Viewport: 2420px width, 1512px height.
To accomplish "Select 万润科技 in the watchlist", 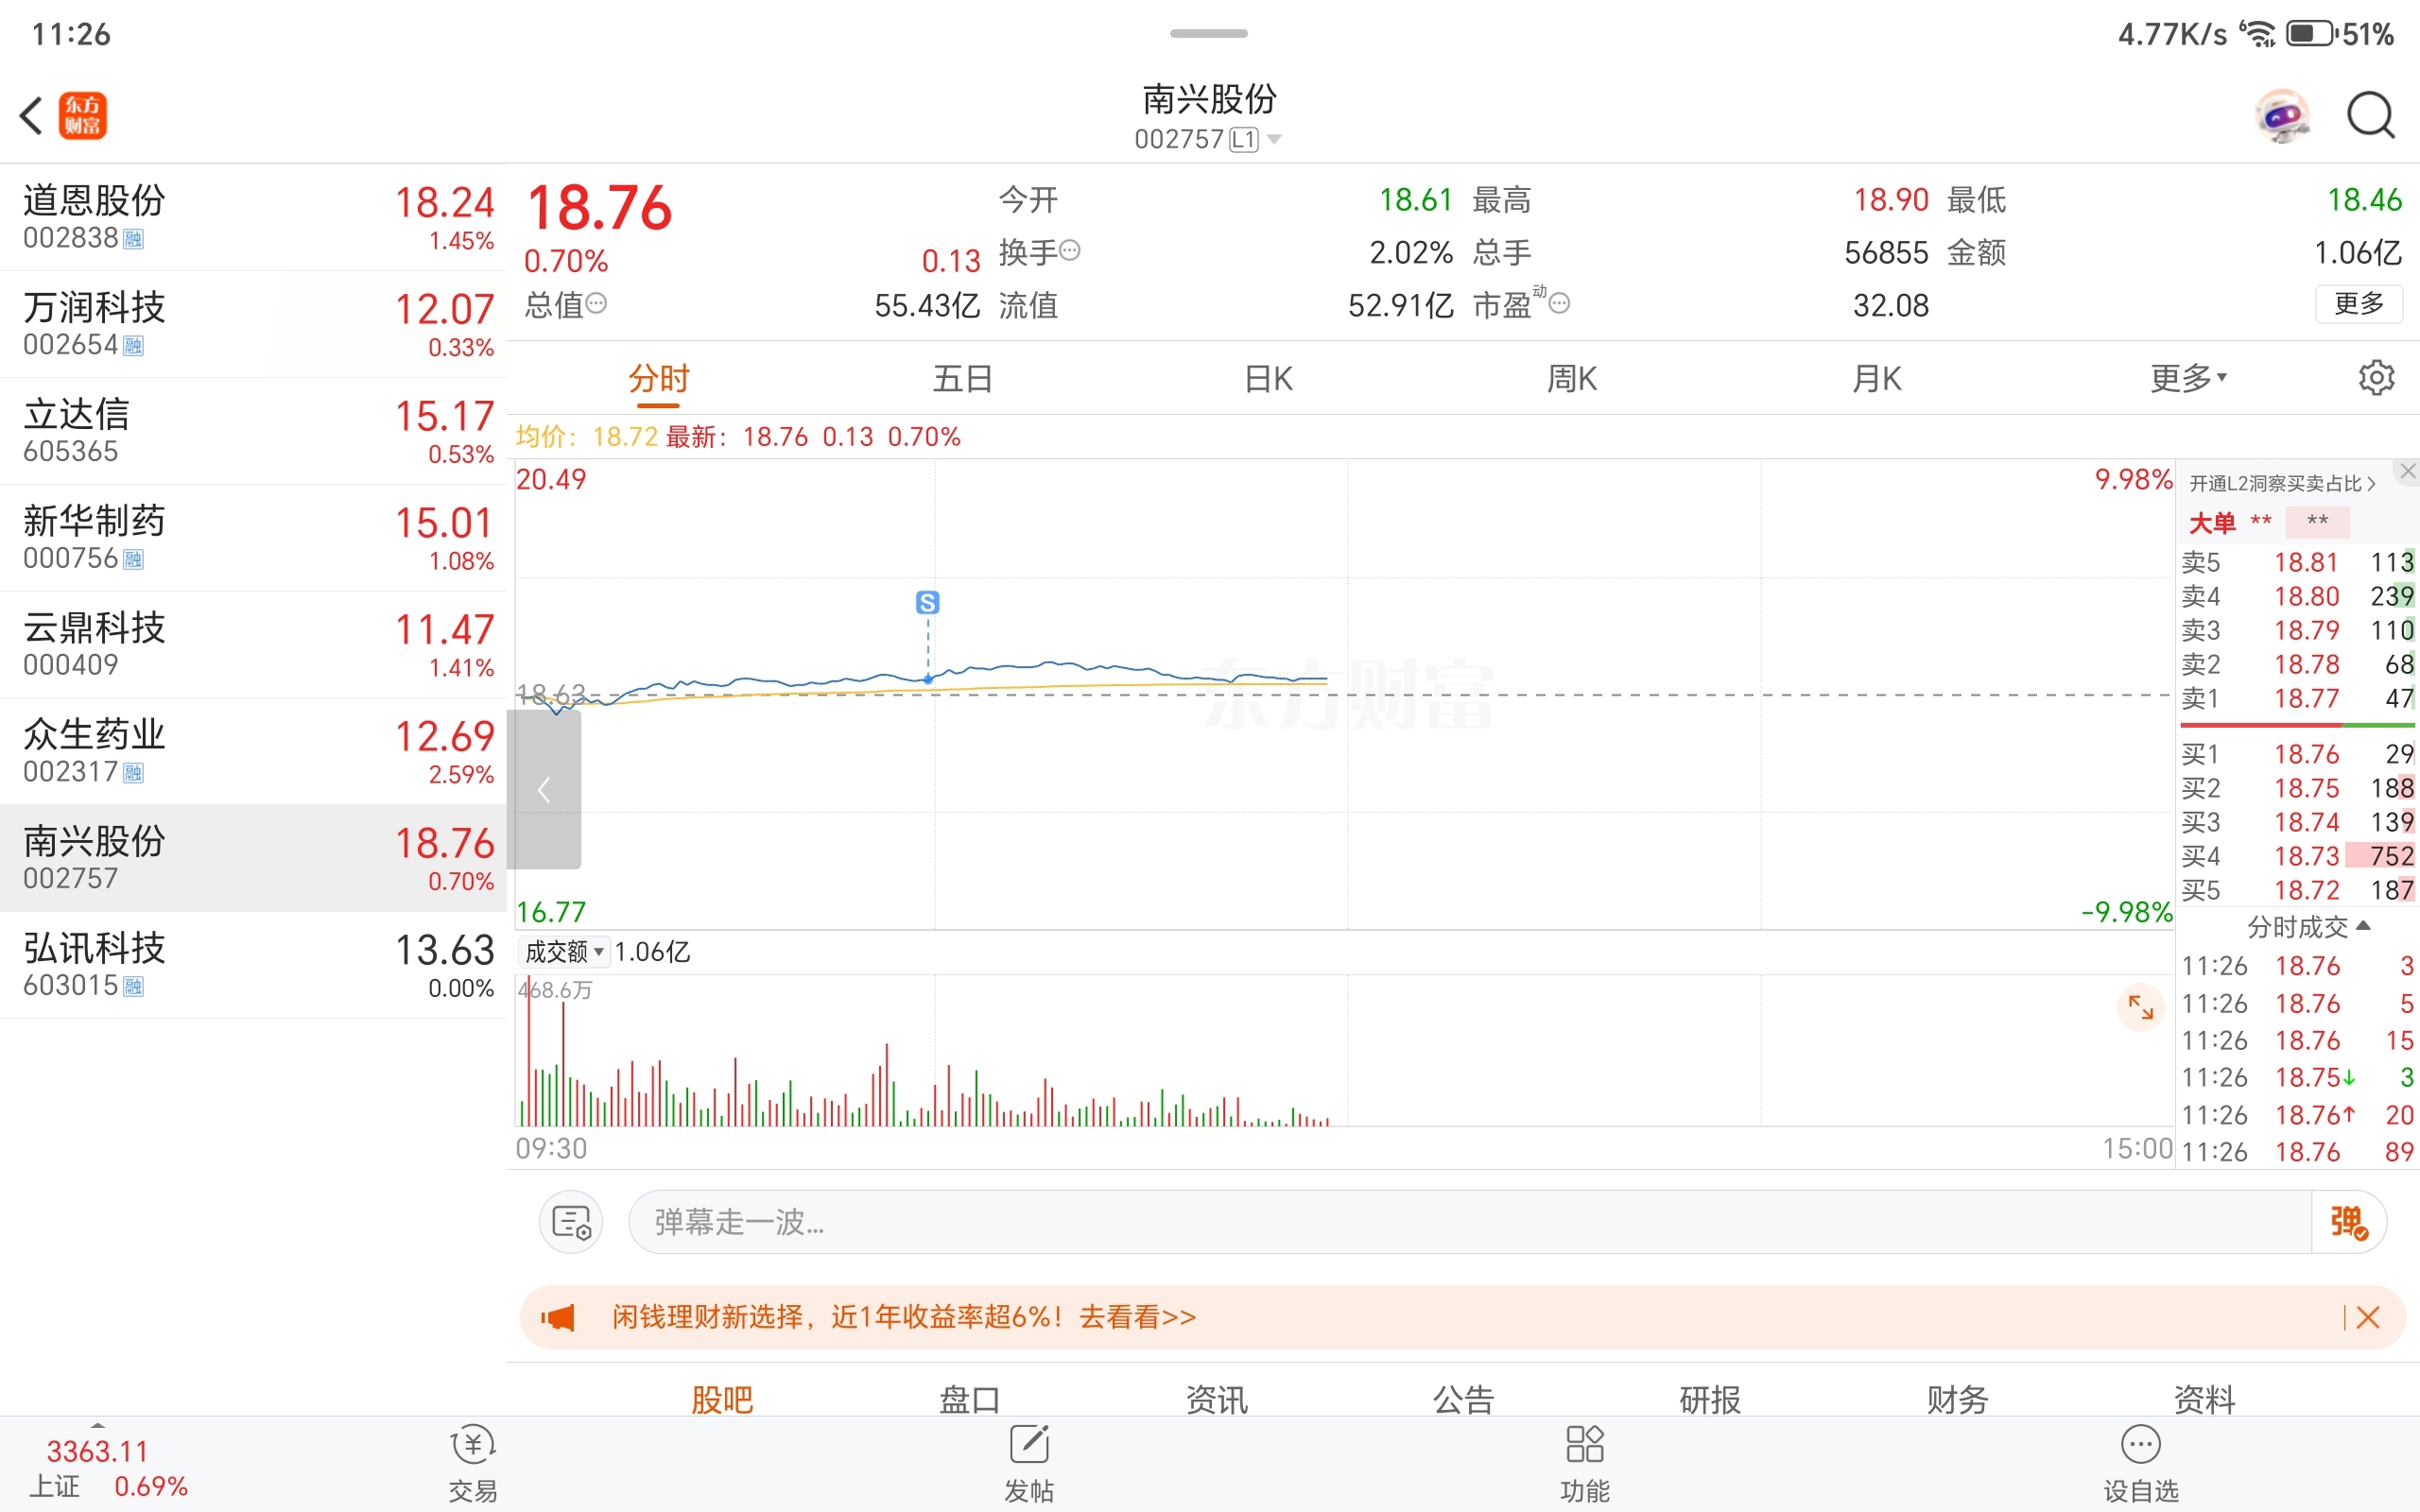I will click(253, 324).
